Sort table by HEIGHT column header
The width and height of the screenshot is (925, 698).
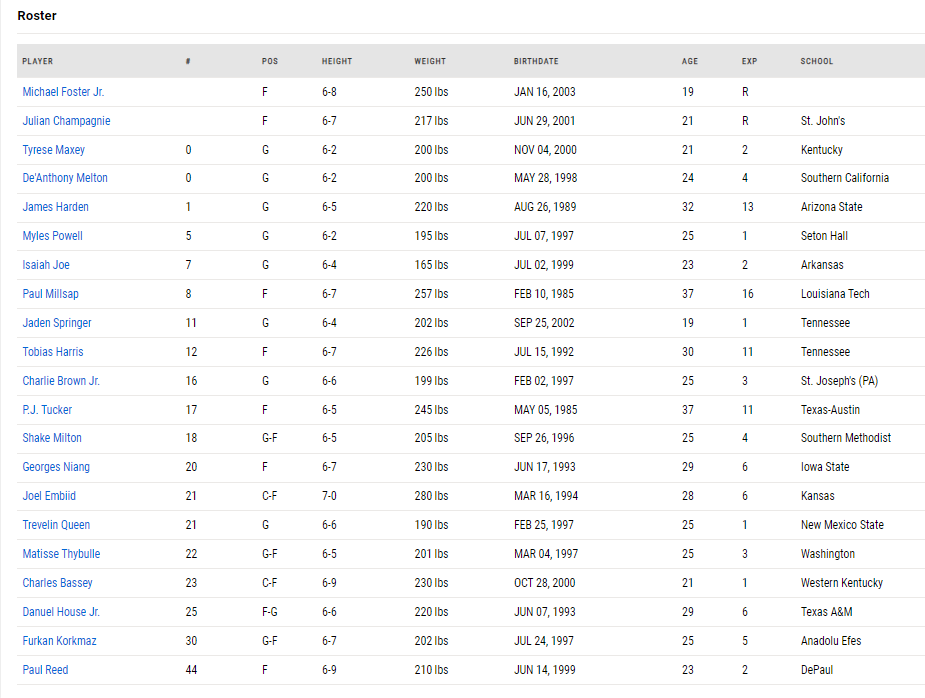pyautogui.click(x=337, y=61)
